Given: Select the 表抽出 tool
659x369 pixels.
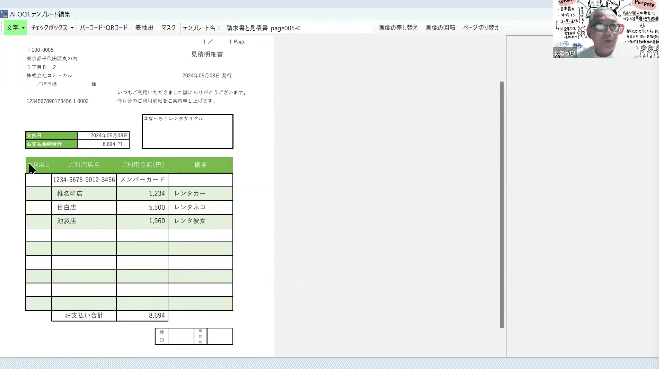Looking at the screenshot, I should tap(144, 28).
